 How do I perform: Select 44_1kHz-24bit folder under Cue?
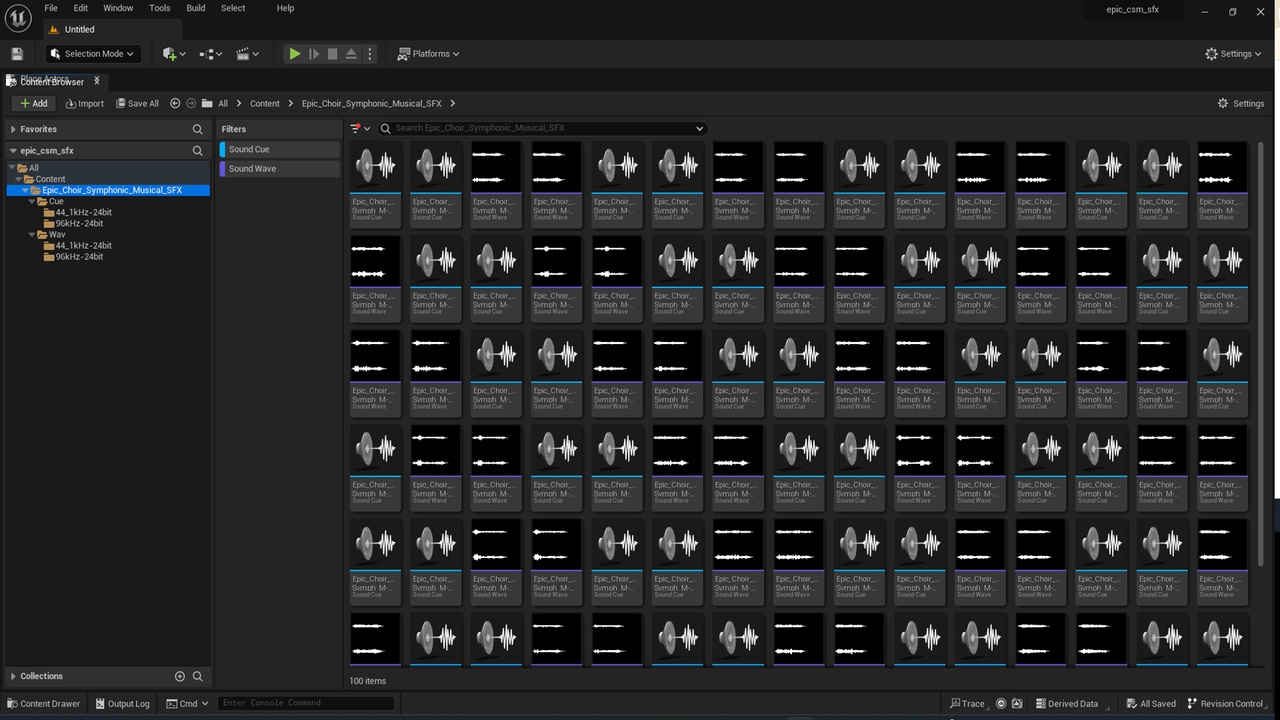point(83,212)
